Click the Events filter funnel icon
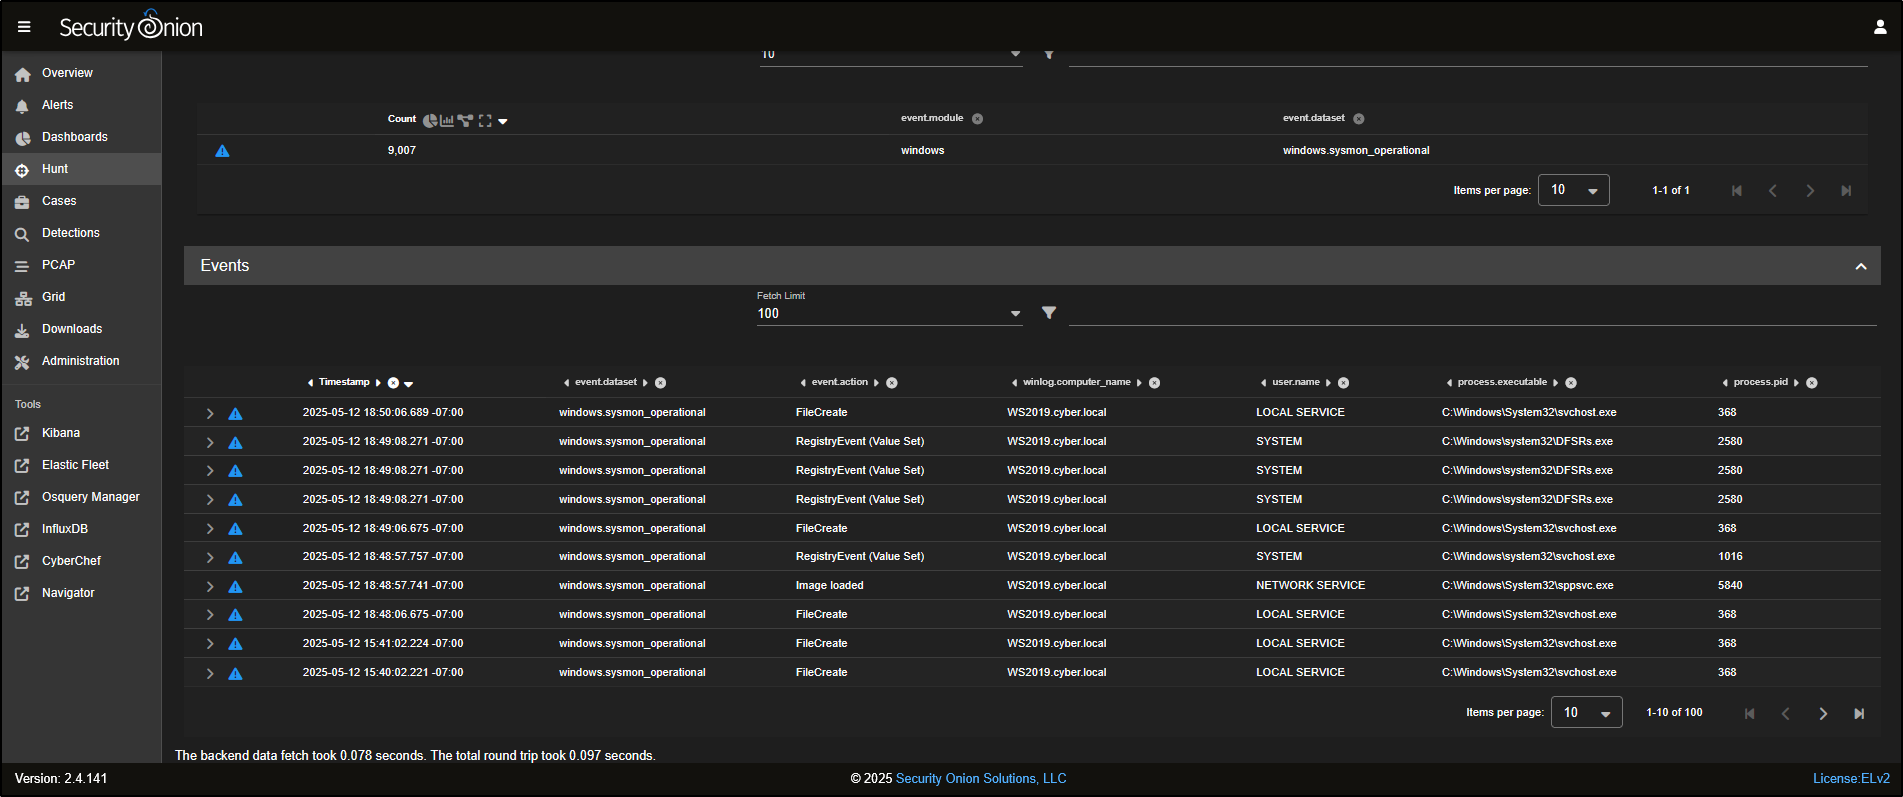The height and width of the screenshot is (797, 1903). click(1049, 313)
